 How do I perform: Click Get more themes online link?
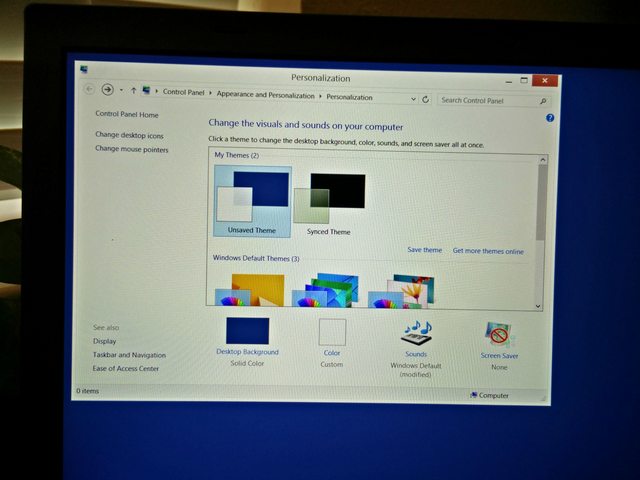click(488, 251)
